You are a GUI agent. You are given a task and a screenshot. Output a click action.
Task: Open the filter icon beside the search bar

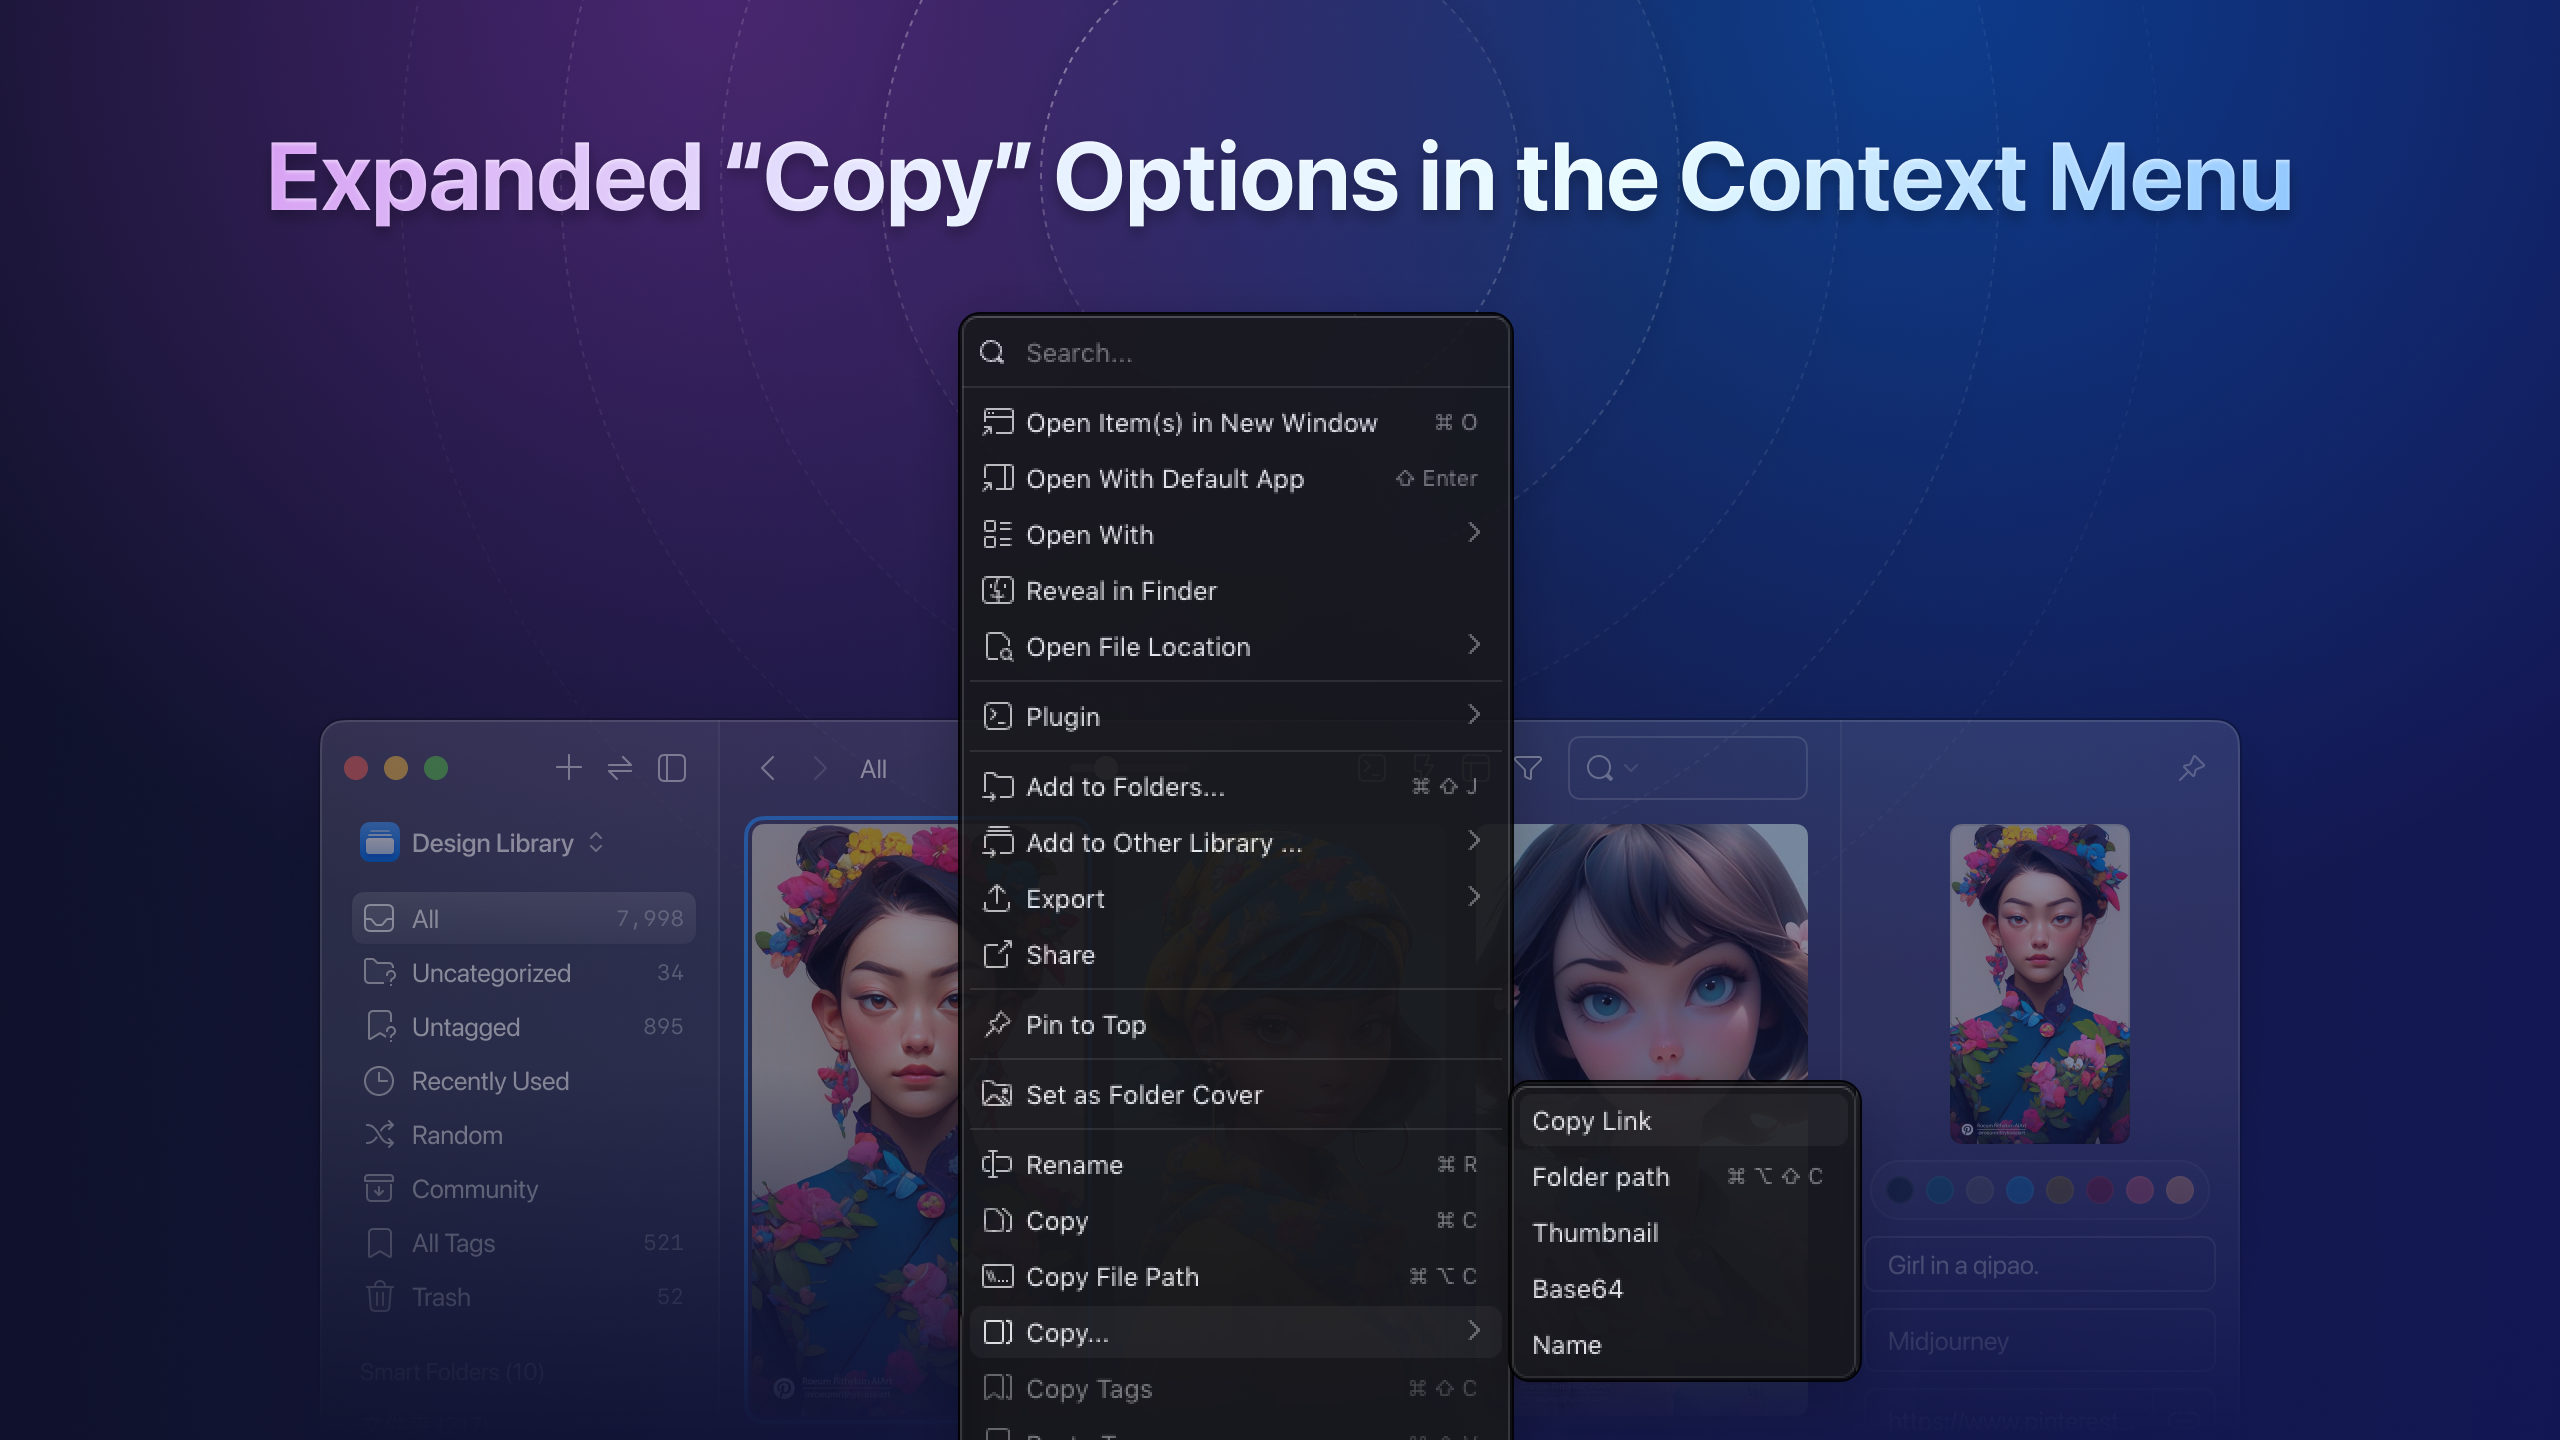(x=1528, y=768)
